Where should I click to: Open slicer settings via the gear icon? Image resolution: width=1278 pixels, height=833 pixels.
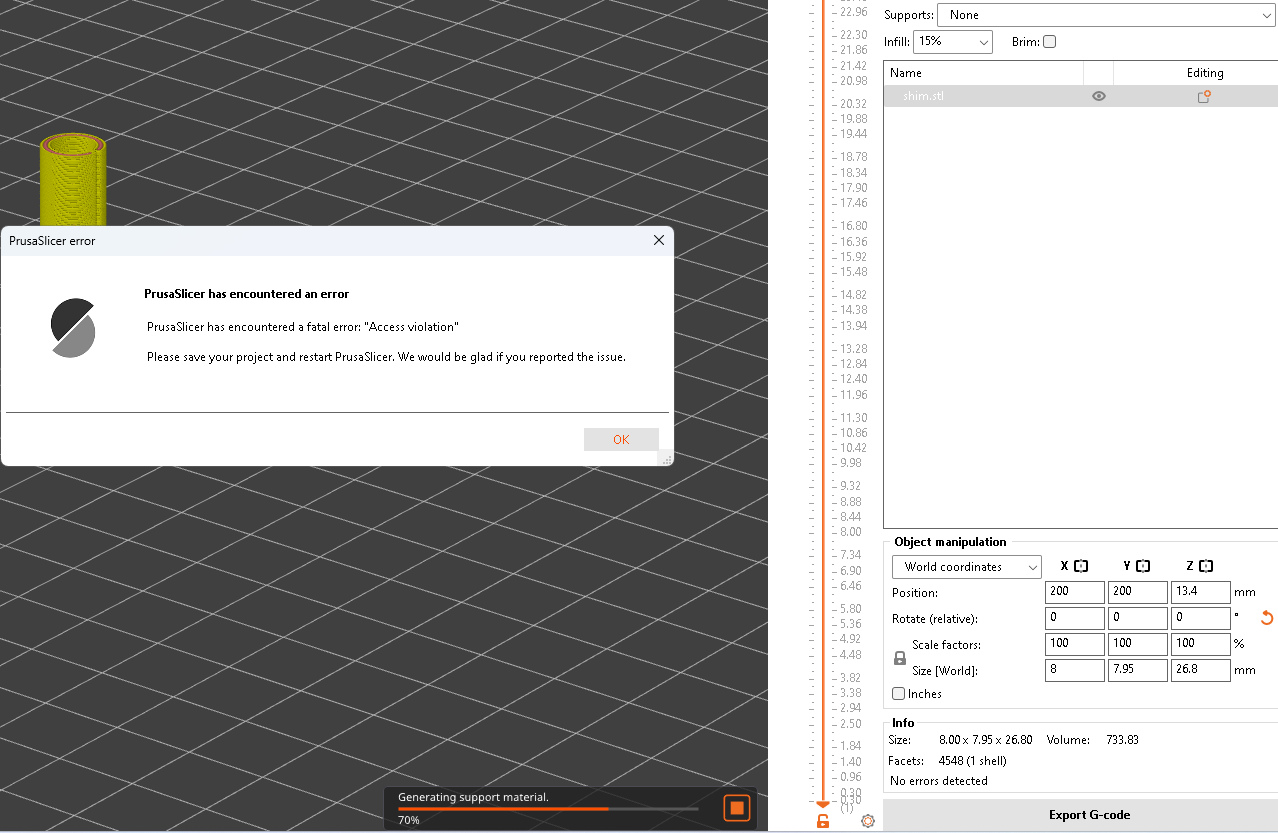[x=867, y=820]
